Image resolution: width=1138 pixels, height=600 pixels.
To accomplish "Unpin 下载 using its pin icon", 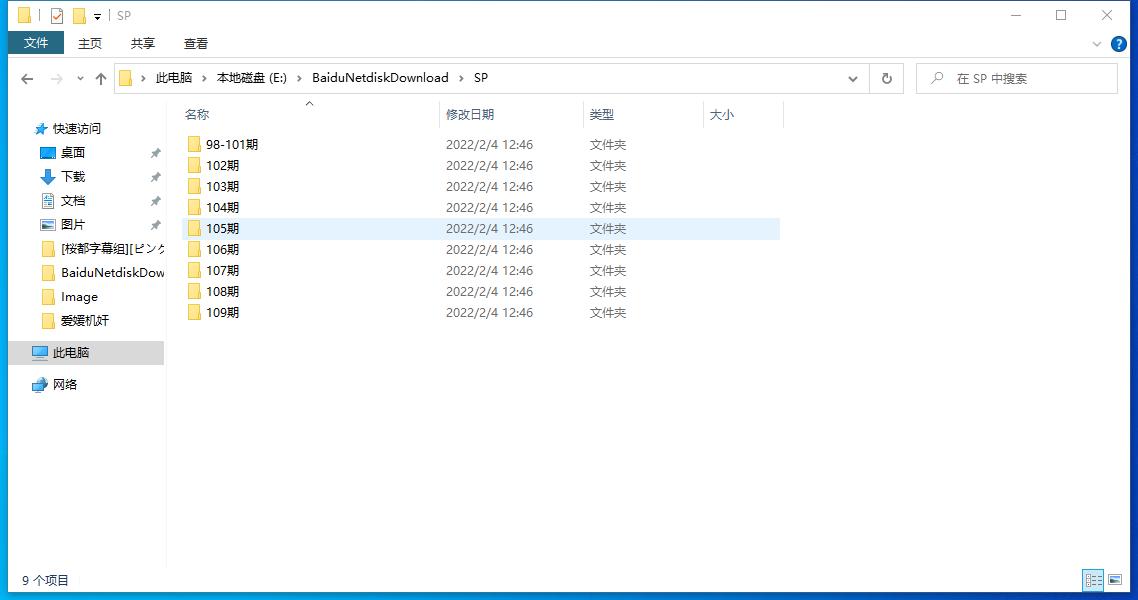I will pos(155,177).
